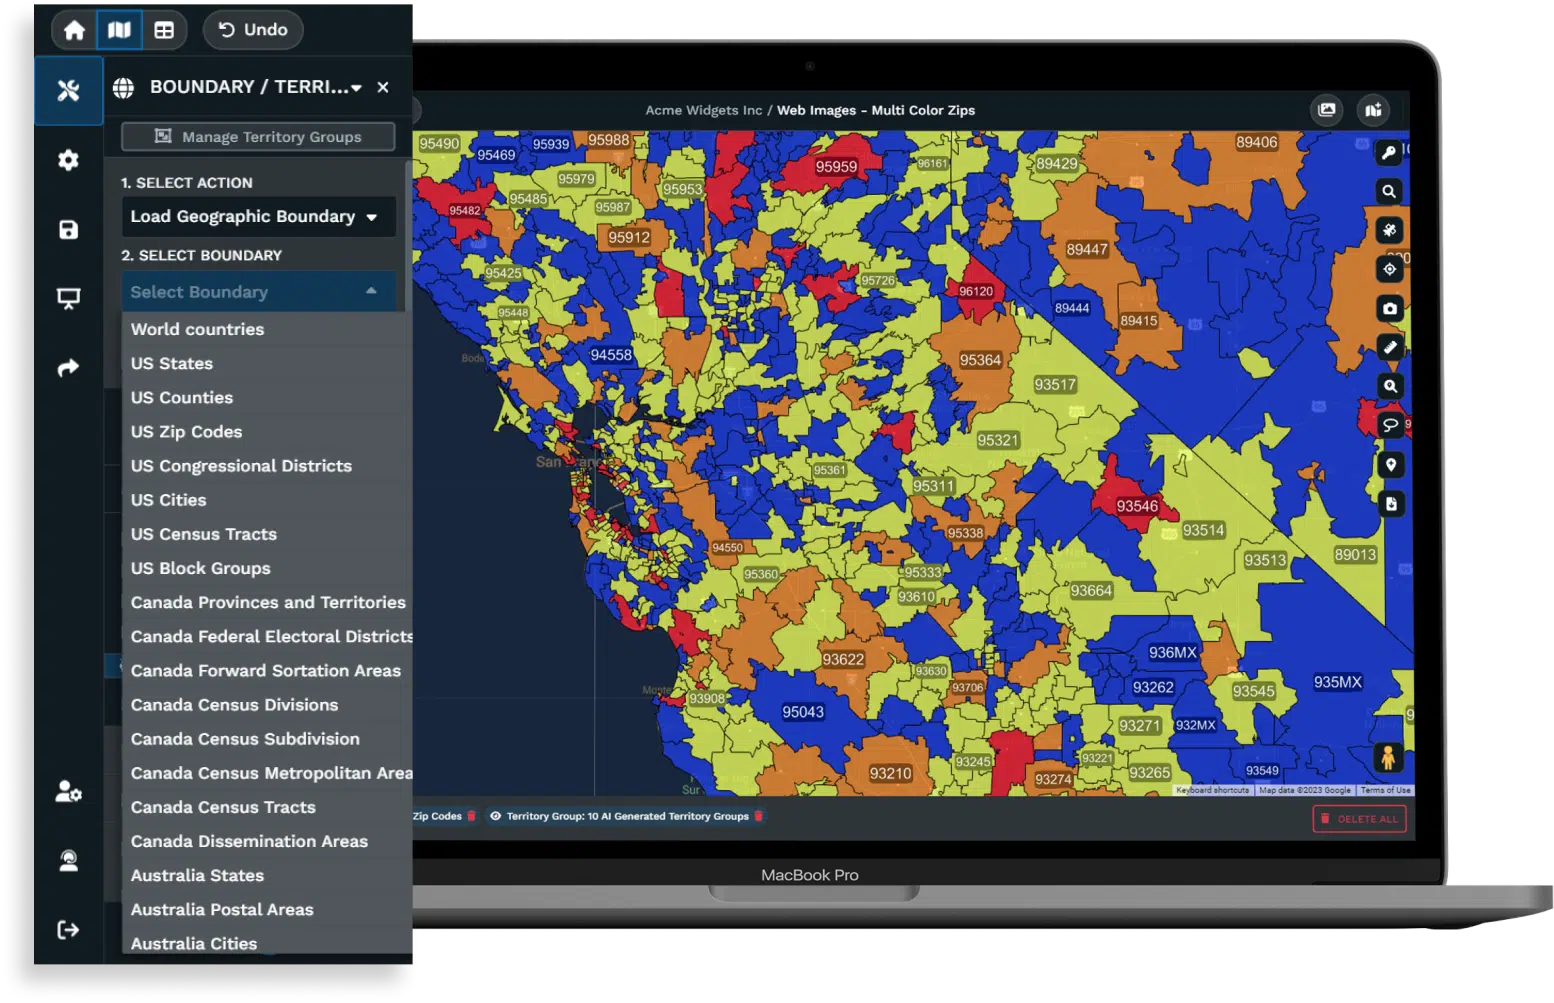Open the presentation screen icon in sidebar
This screenshot has width=1554, height=1003.
(x=68, y=299)
